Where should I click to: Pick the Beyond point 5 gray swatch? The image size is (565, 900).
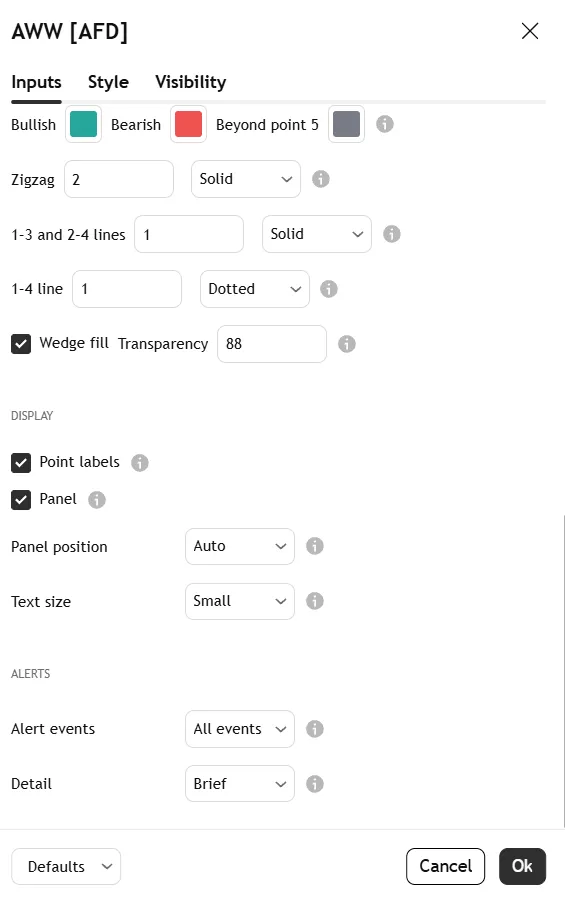346,124
